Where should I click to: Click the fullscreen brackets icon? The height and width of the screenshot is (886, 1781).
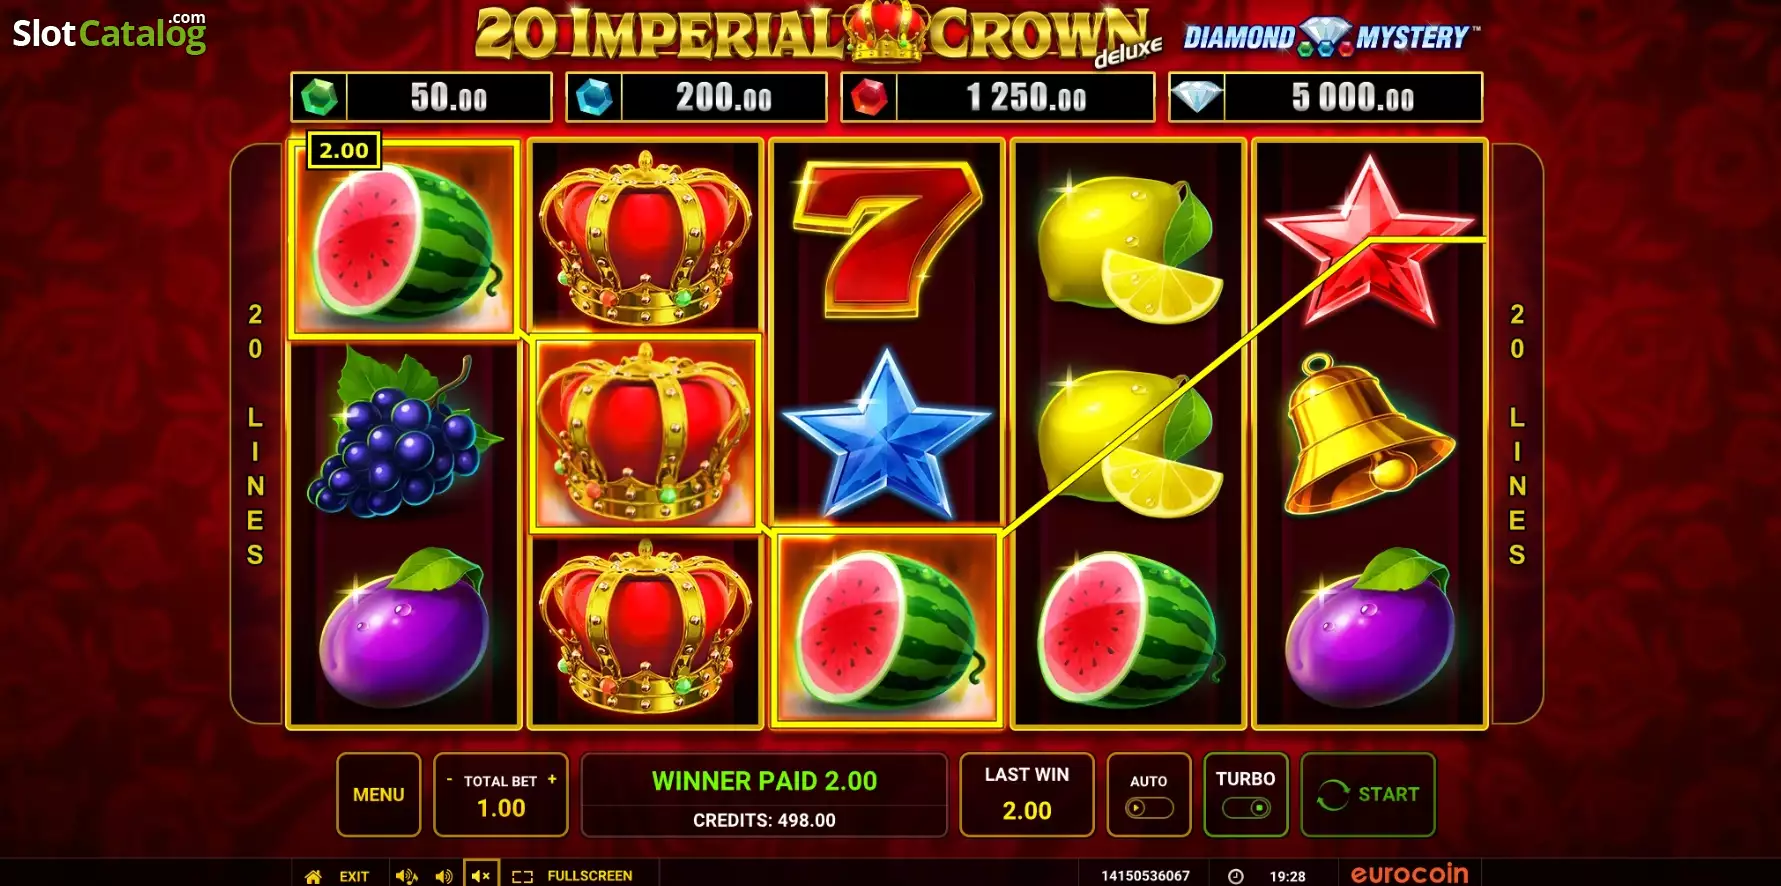pos(522,876)
